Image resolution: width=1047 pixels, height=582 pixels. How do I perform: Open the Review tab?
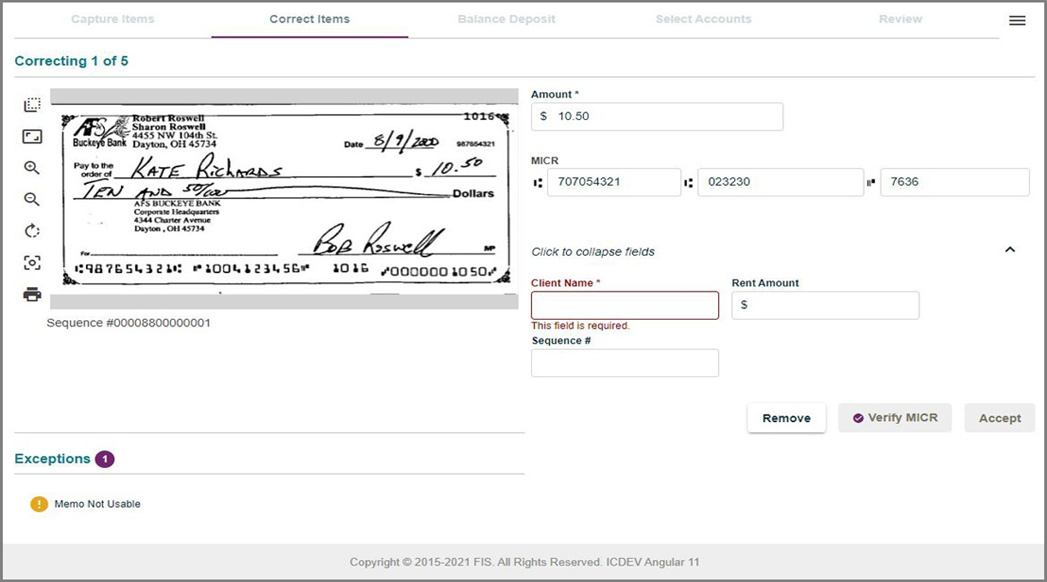900,19
